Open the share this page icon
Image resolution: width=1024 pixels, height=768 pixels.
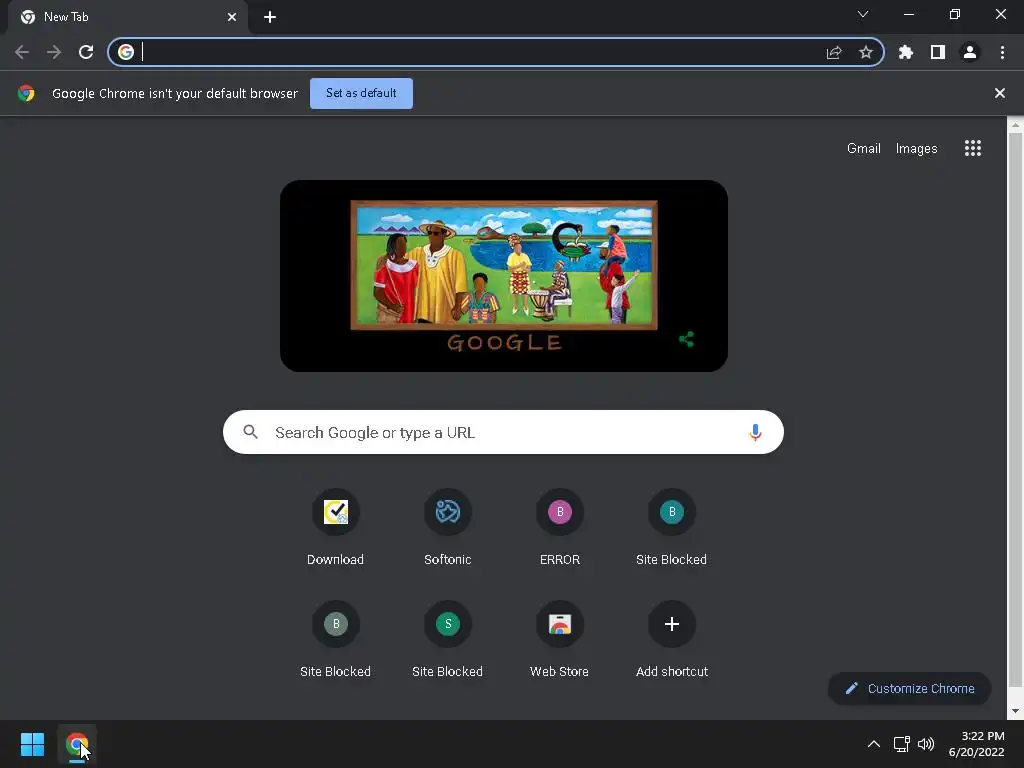[x=834, y=52]
